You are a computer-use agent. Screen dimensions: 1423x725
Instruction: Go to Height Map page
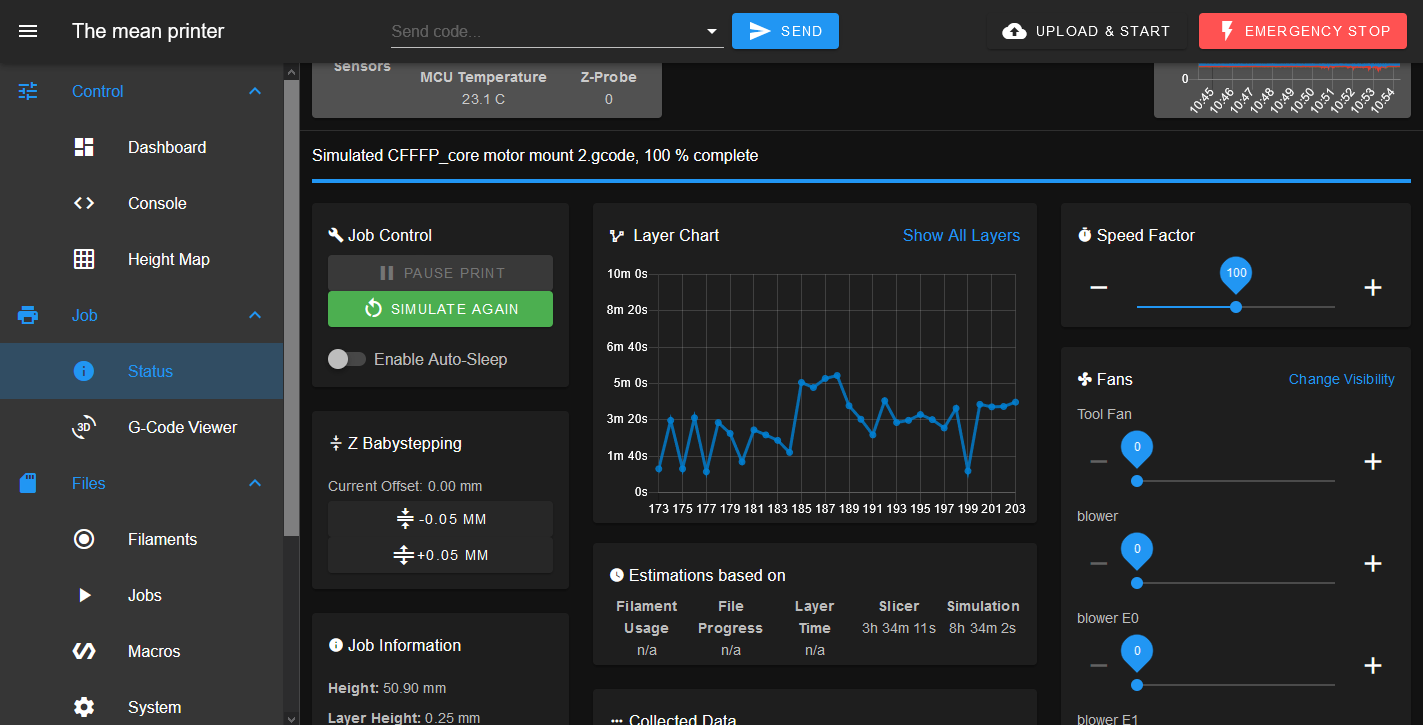(x=142, y=259)
